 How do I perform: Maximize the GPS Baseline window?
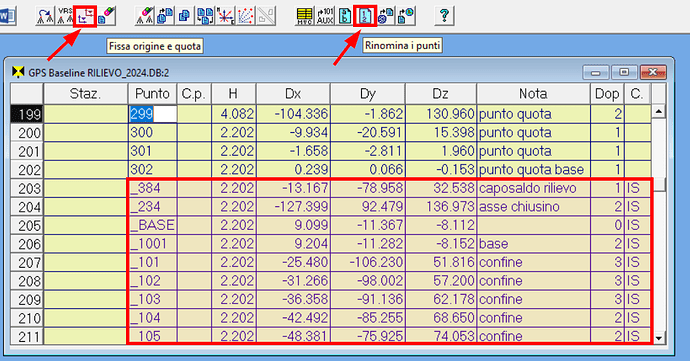point(624,72)
